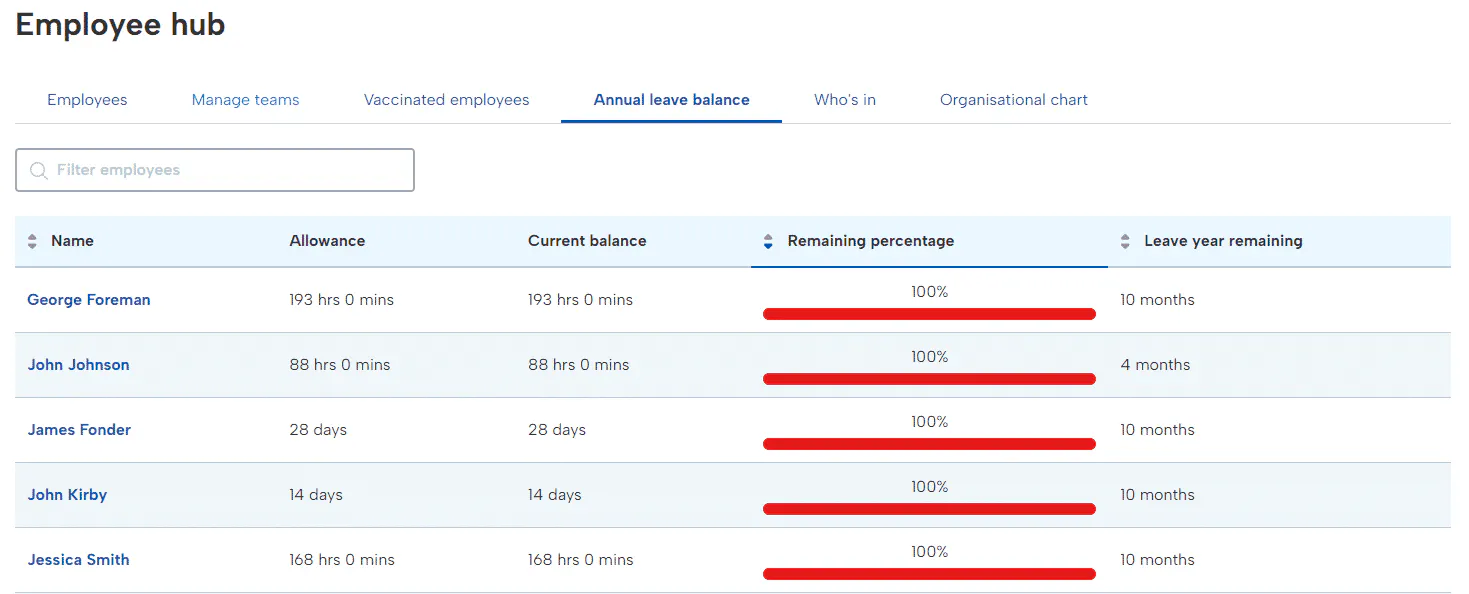Click Leave year remaining sort arrows
Viewport: 1469px width, 594px height.
pos(1125,241)
